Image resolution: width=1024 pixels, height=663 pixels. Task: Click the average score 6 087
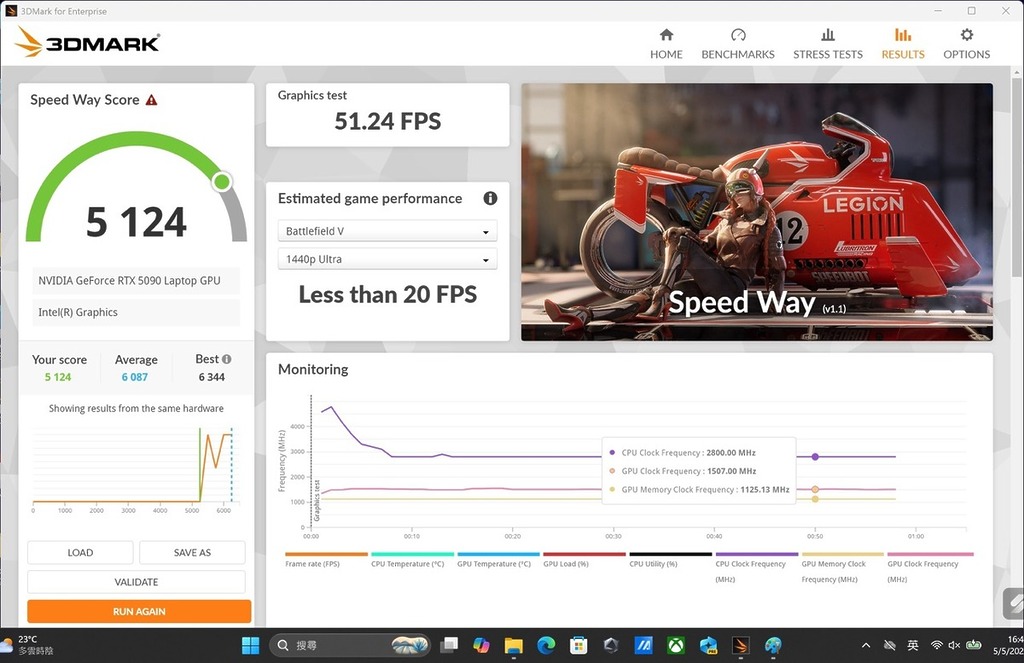pos(135,377)
